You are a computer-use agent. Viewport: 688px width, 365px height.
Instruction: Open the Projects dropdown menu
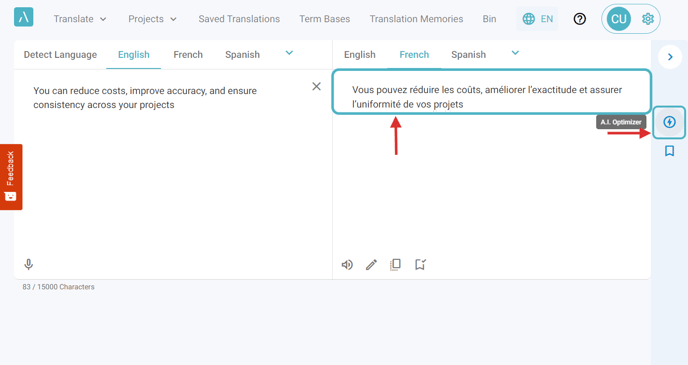click(152, 19)
